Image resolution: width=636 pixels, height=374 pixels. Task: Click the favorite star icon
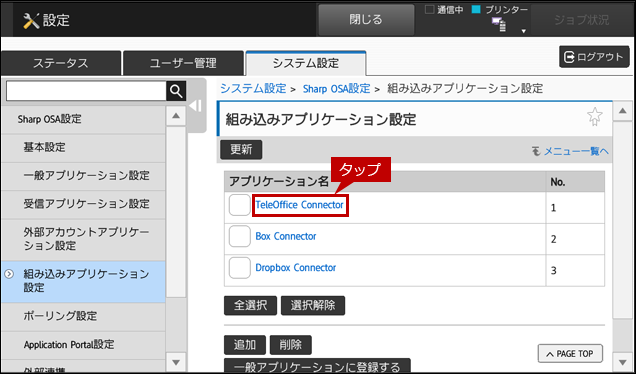click(x=595, y=117)
